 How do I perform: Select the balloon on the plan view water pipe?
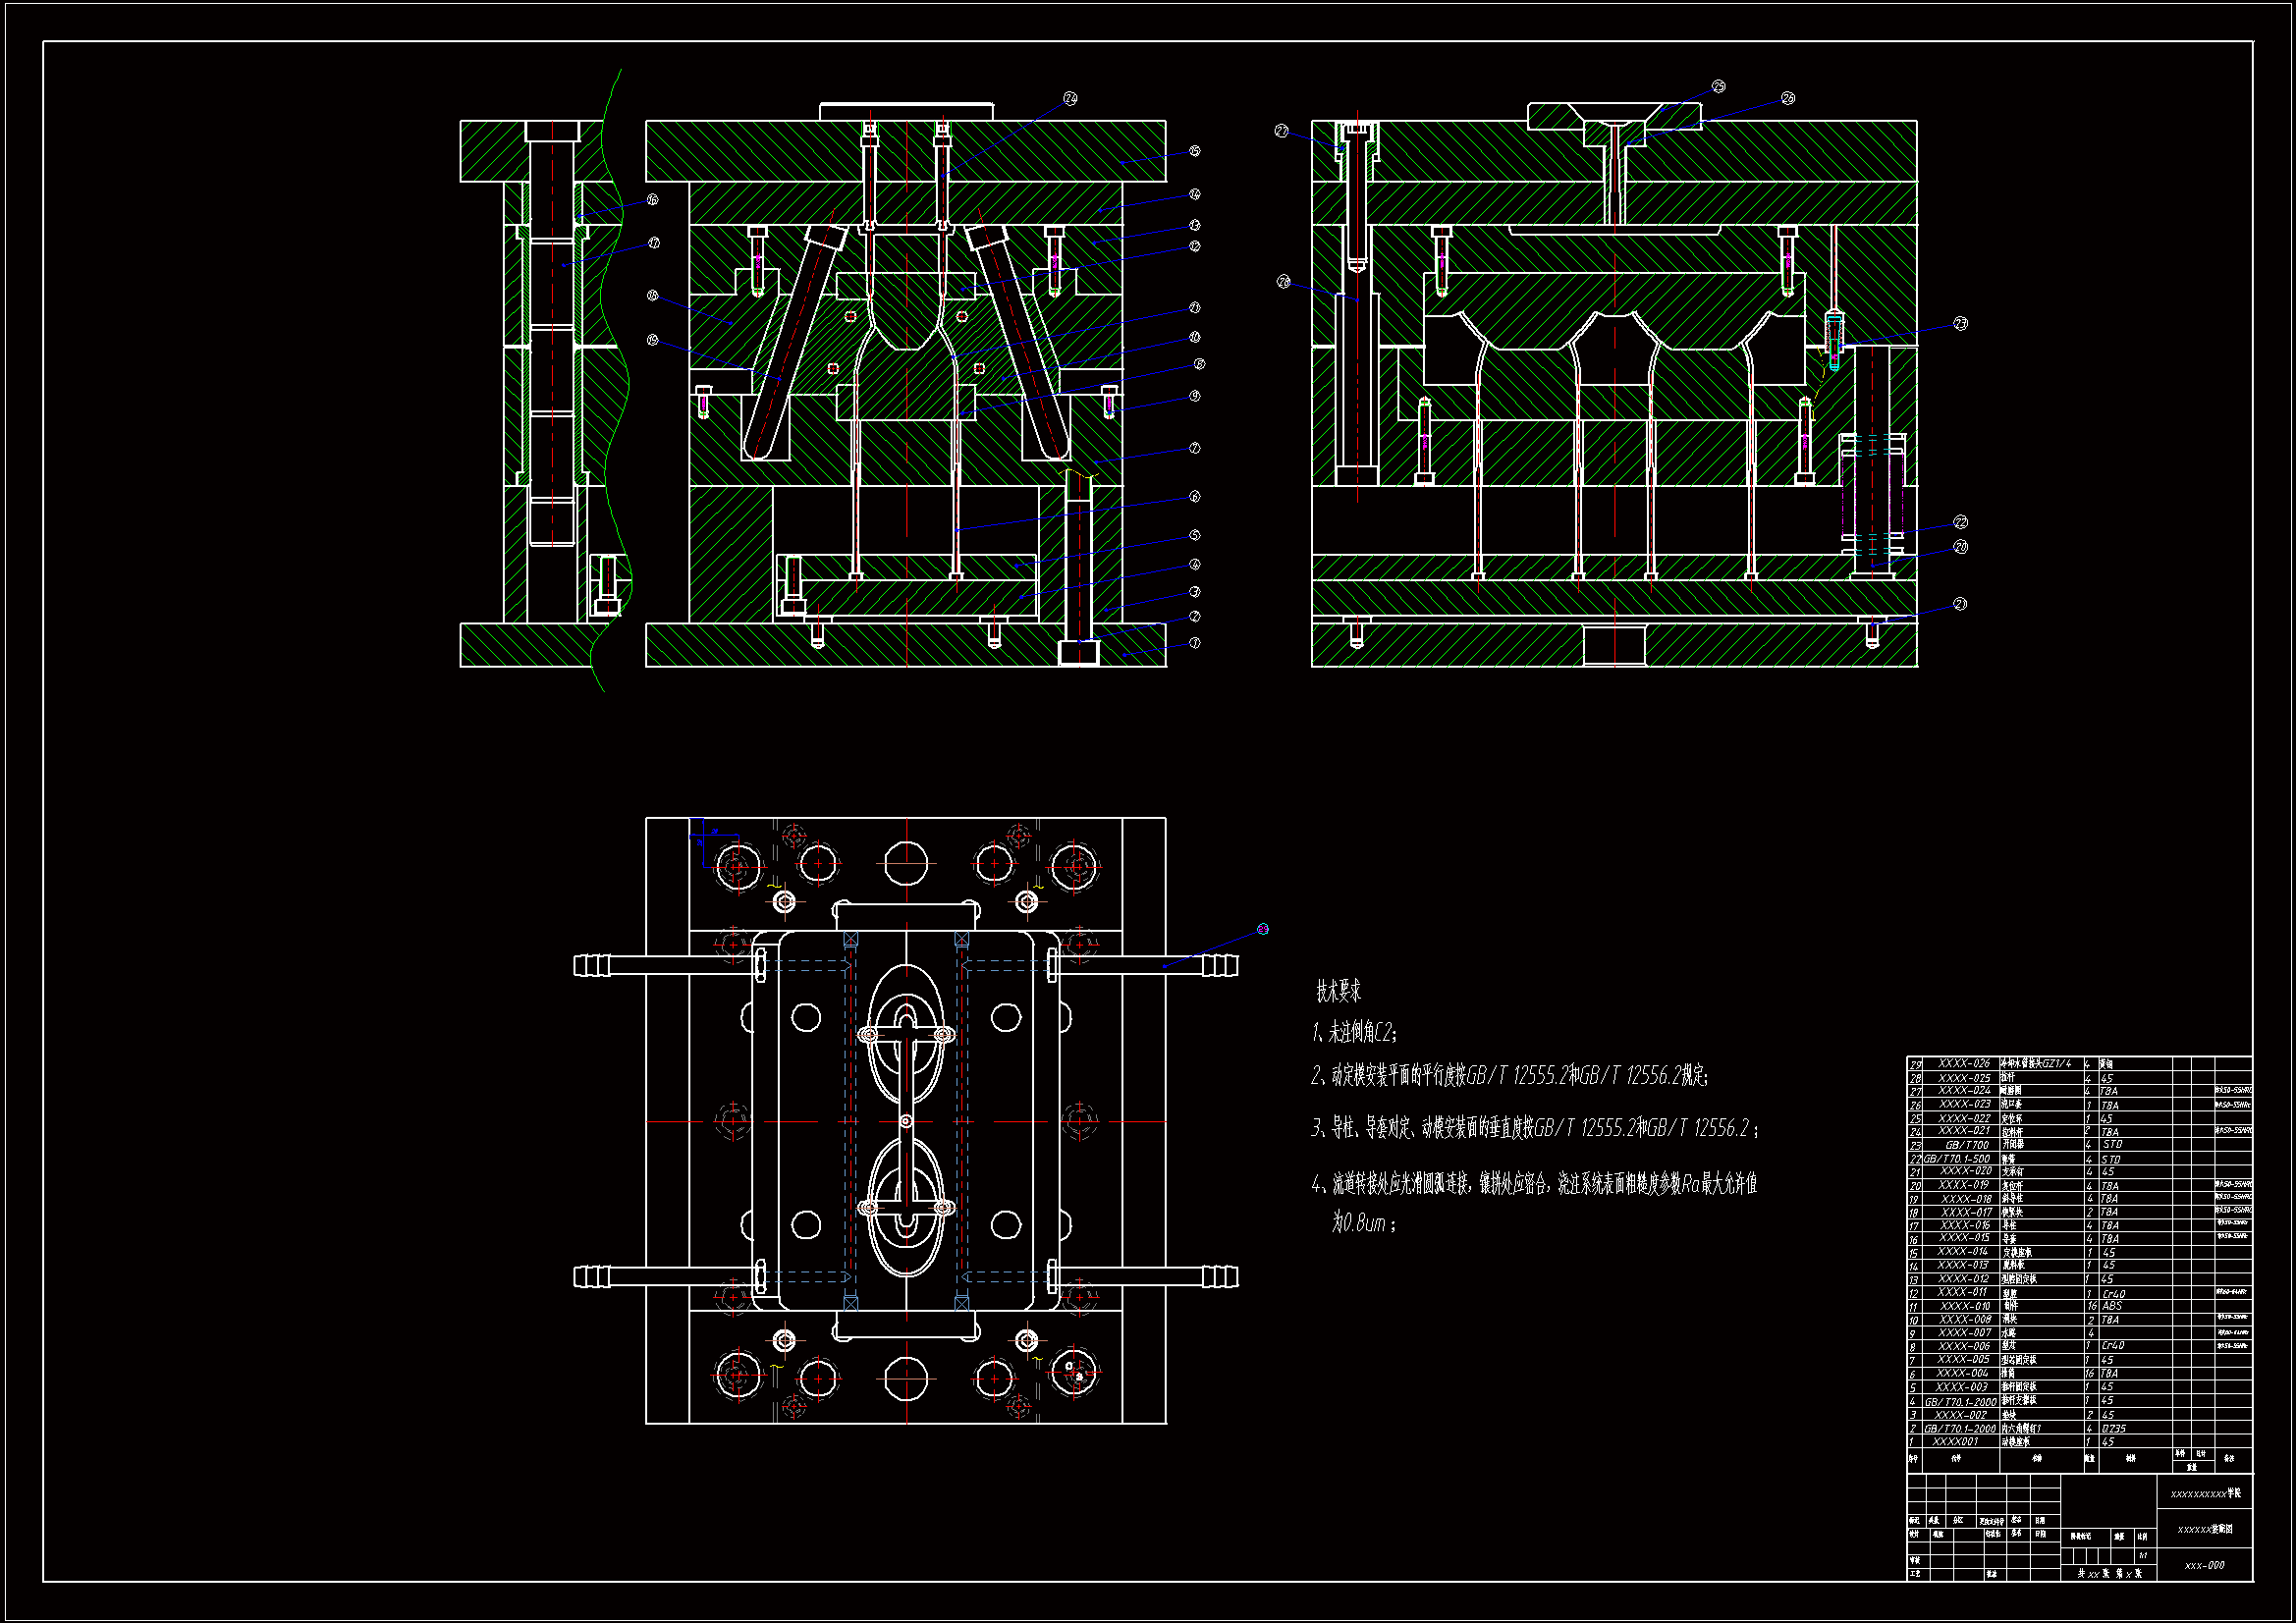tap(1263, 929)
